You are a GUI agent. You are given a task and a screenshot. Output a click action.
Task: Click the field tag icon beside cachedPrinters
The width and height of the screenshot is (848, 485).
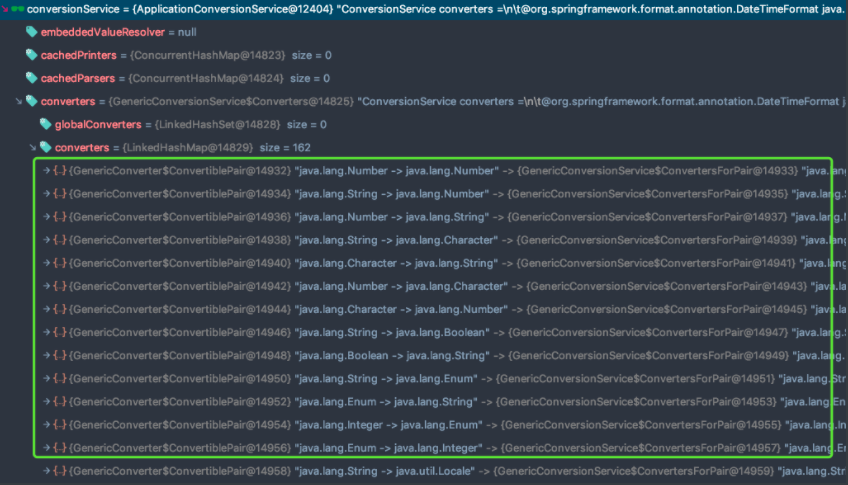(x=31, y=55)
